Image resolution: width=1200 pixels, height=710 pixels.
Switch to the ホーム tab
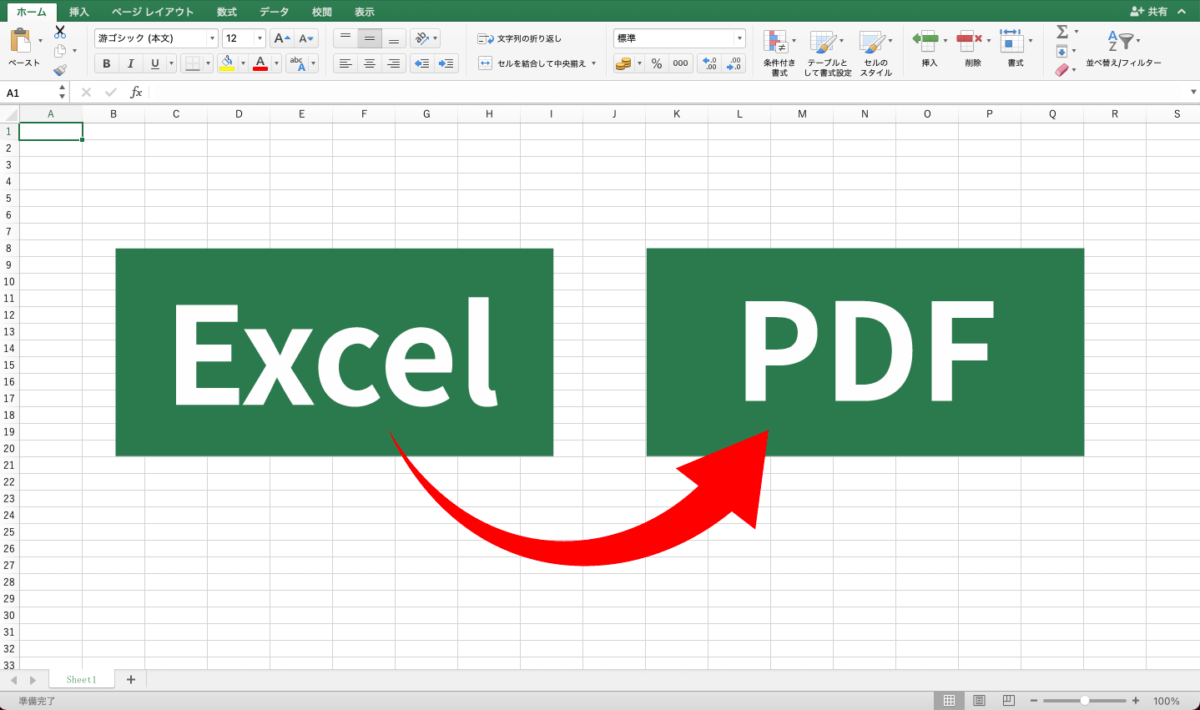[x=31, y=11]
